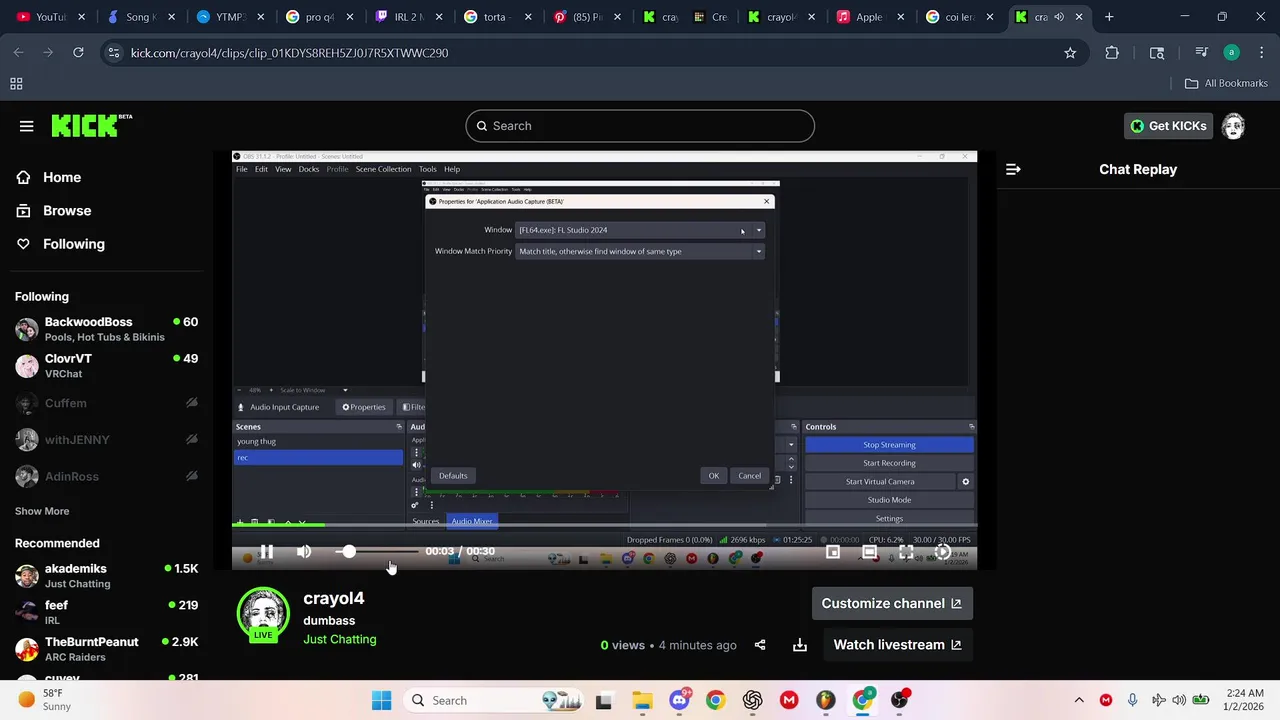1280x720 pixels.
Task: Open the Kick hamburger sidebar menu
Action: [x=26, y=126]
